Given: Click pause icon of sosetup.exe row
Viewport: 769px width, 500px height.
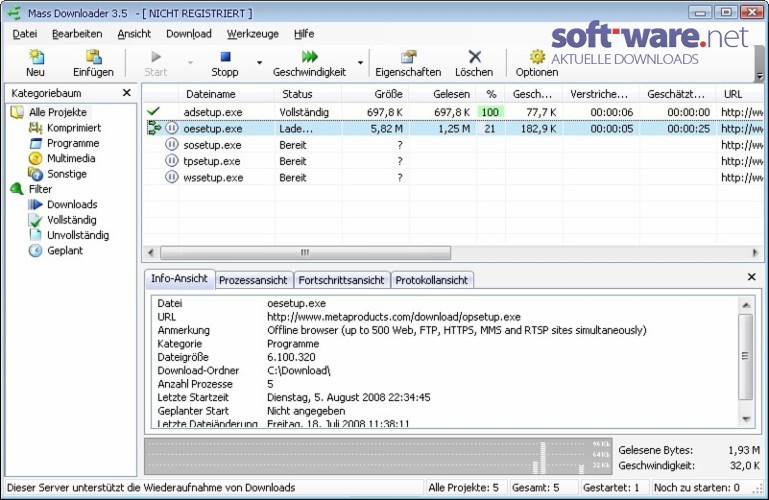Looking at the screenshot, I should pos(171,145).
